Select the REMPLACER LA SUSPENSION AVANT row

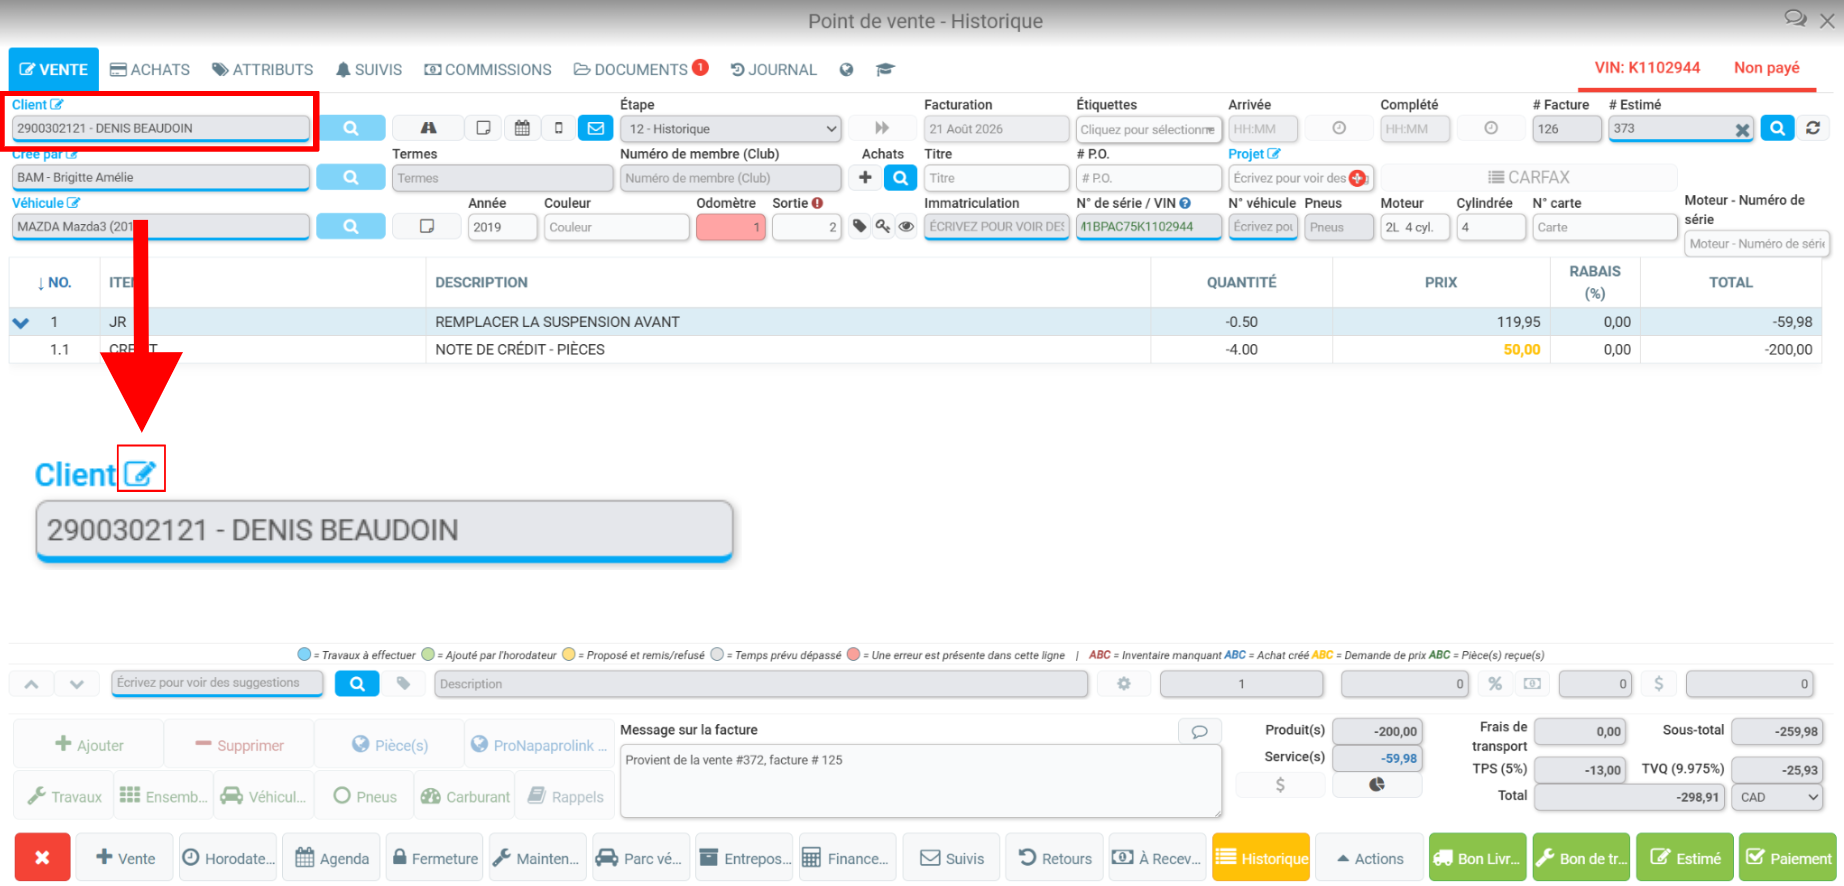[x=915, y=322]
